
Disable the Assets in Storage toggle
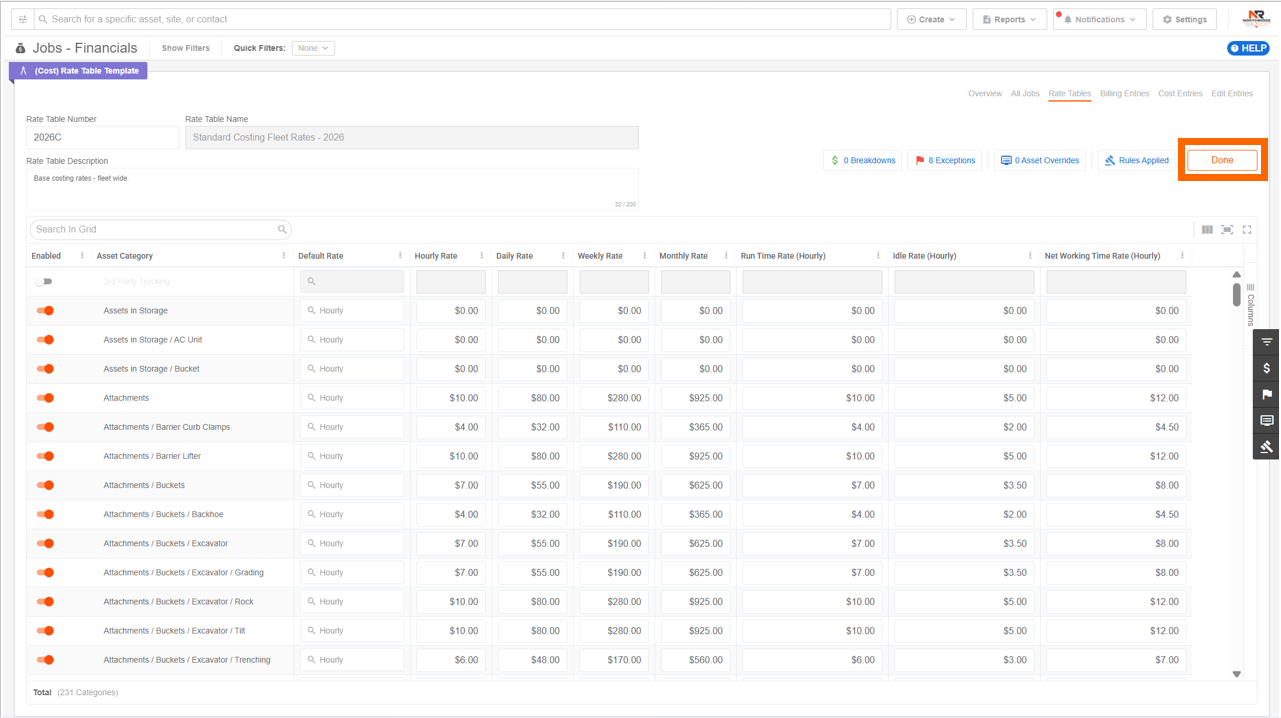[45, 311]
